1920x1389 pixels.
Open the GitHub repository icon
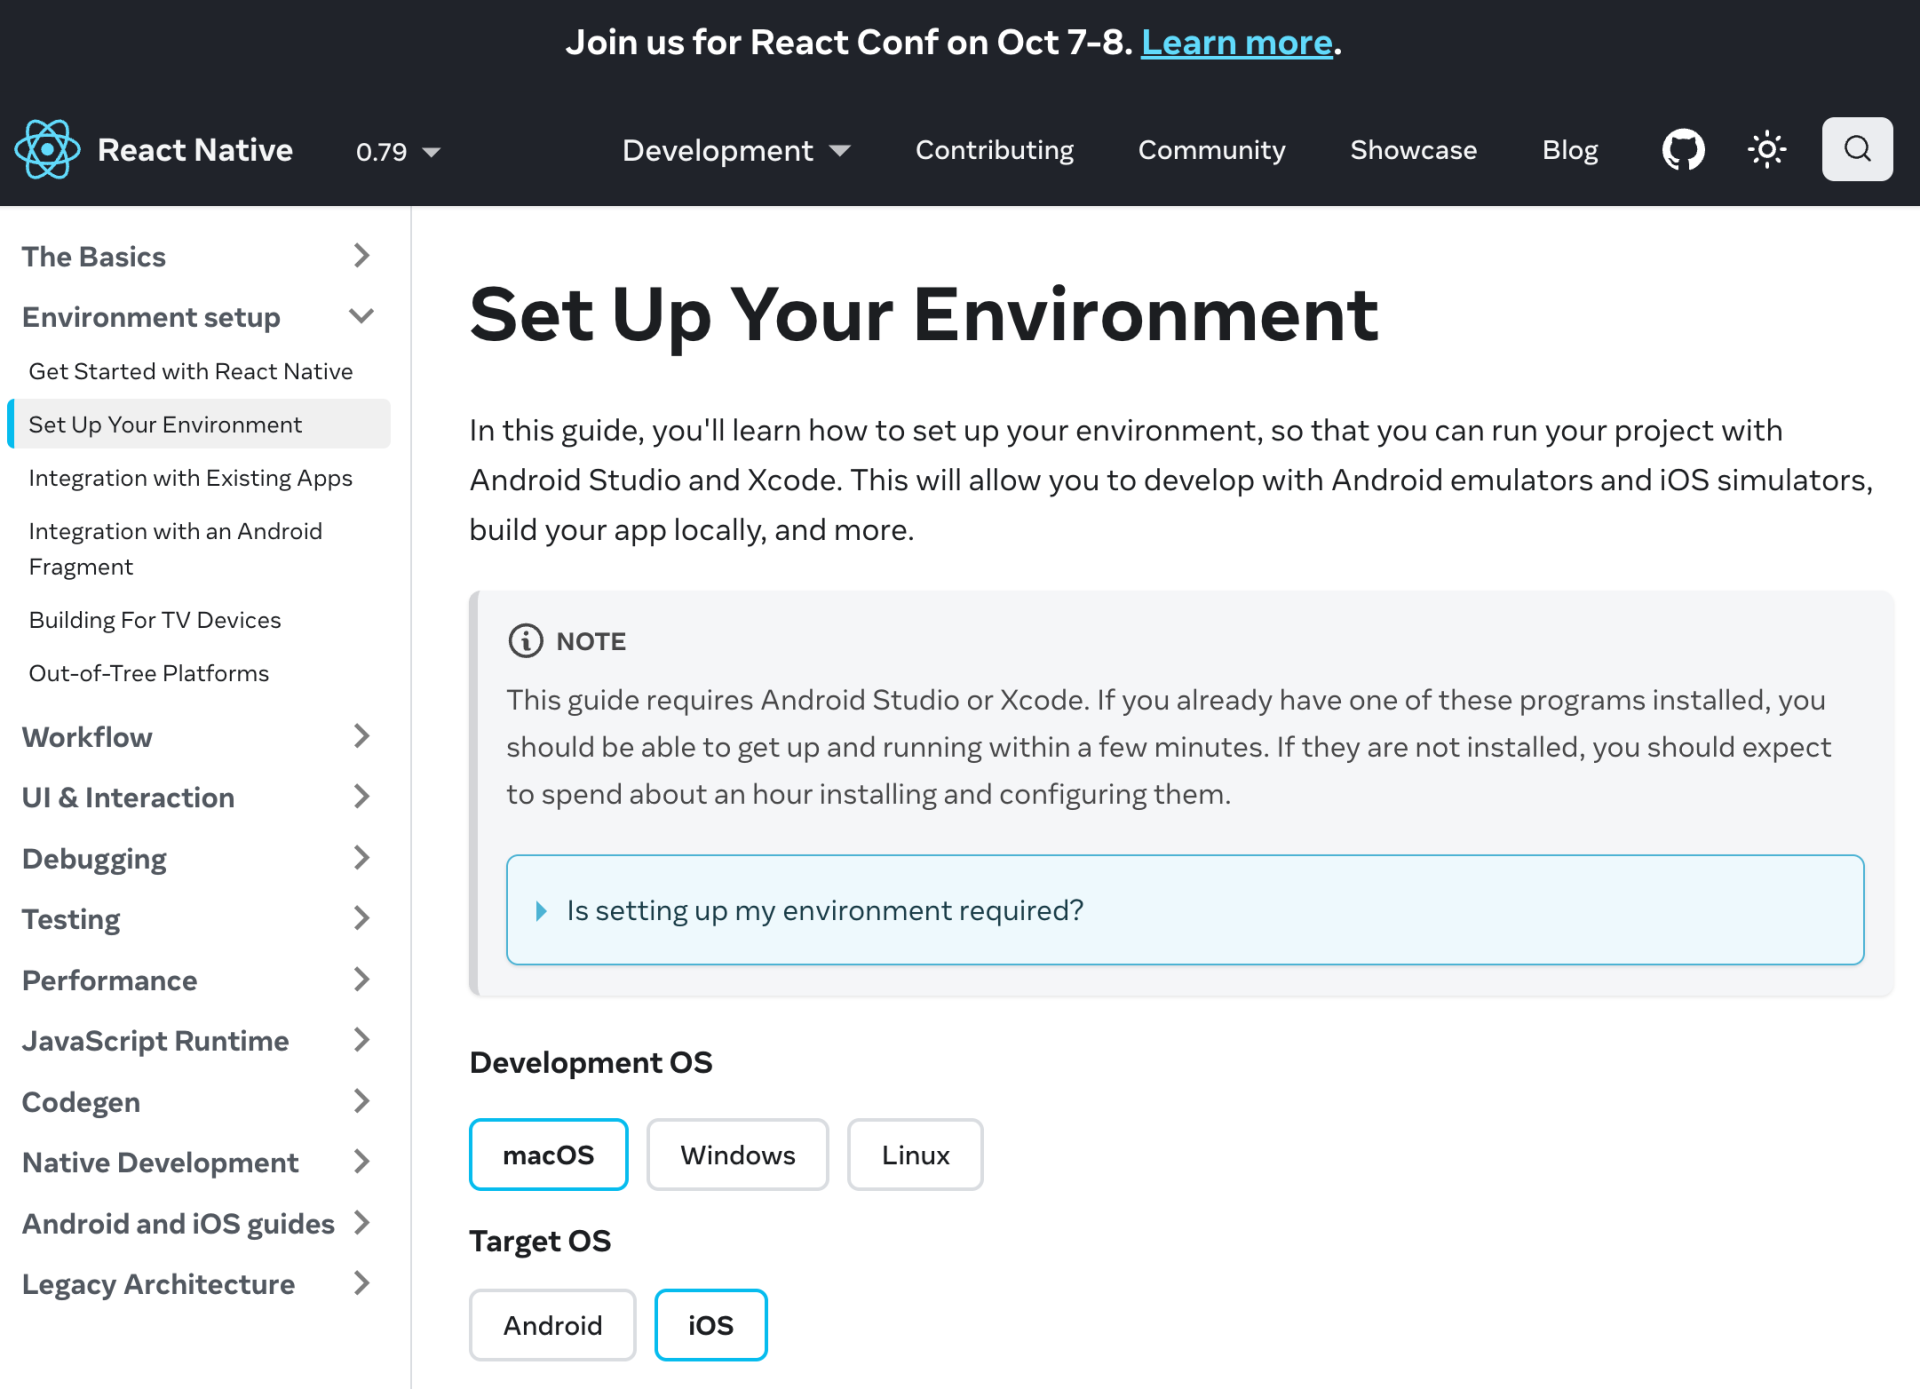pyautogui.click(x=1683, y=149)
